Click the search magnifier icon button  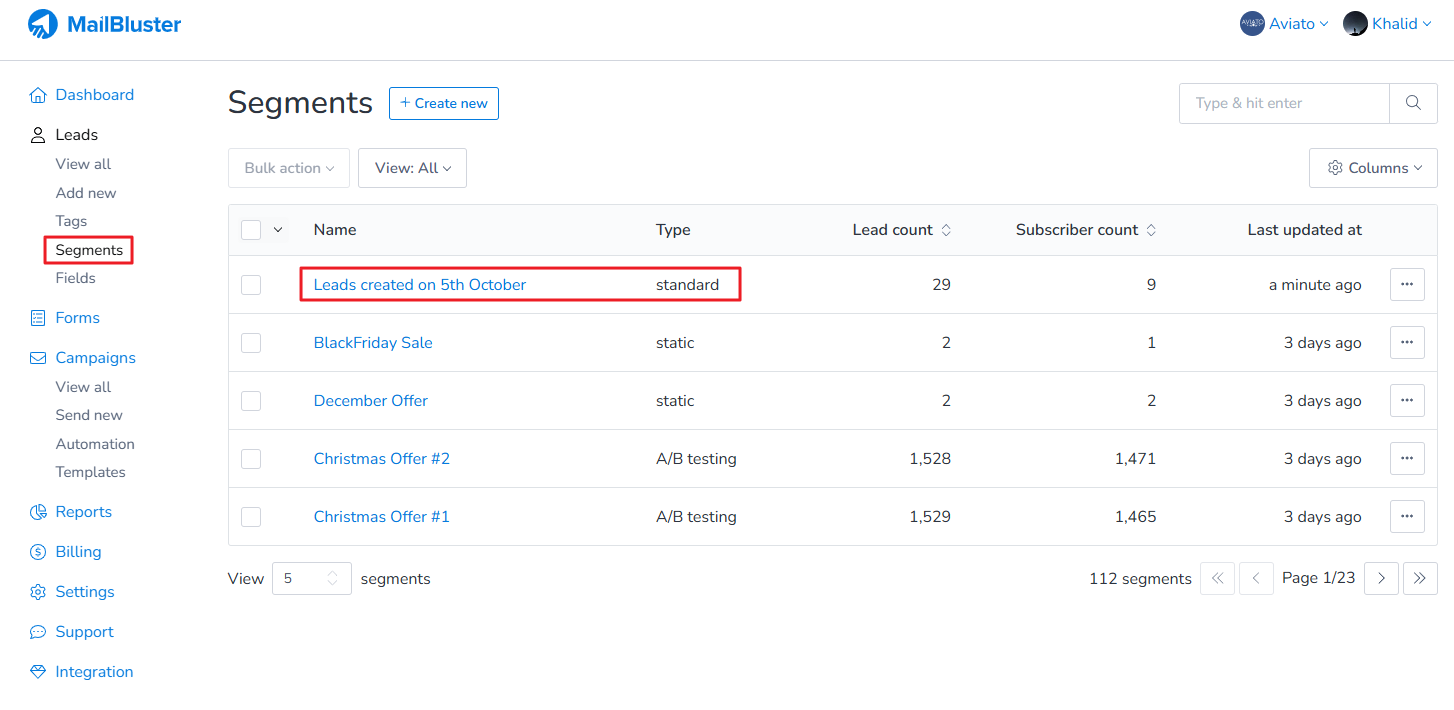pos(1413,103)
